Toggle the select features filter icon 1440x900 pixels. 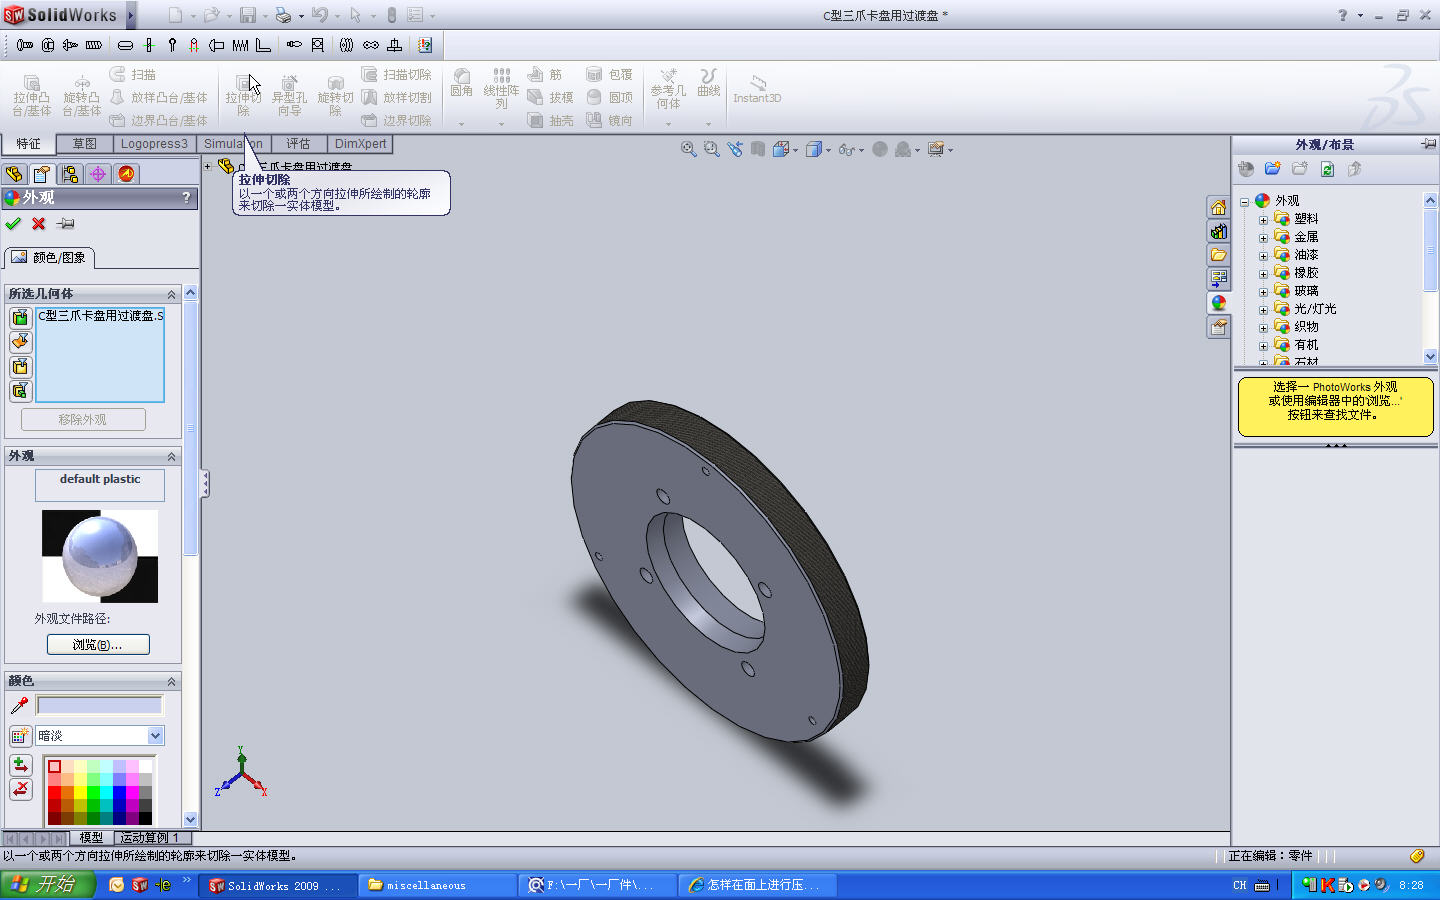pyautogui.click(x=20, y=390)
